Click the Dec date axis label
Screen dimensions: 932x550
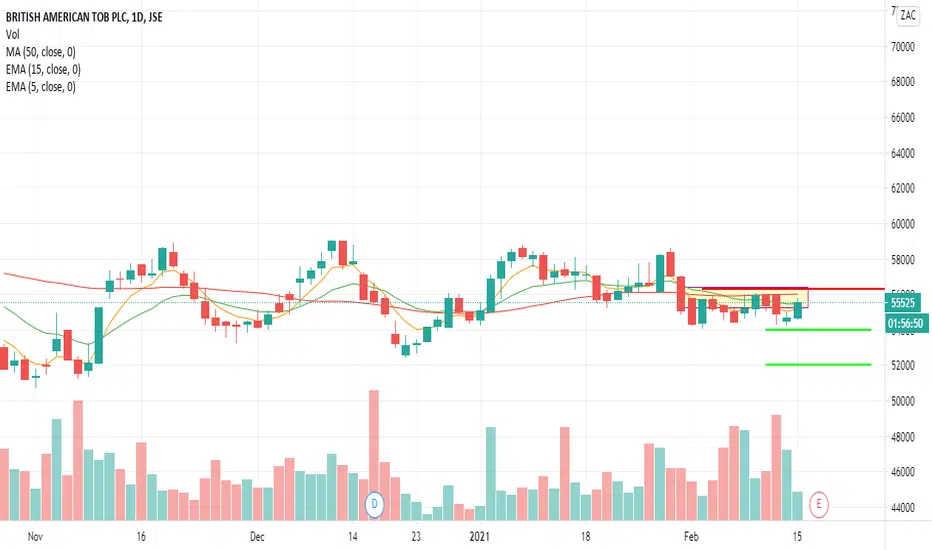pyautogui.click(x=257, y=536)
